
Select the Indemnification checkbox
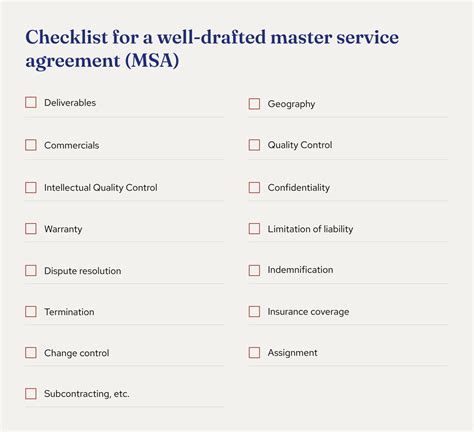254,270
